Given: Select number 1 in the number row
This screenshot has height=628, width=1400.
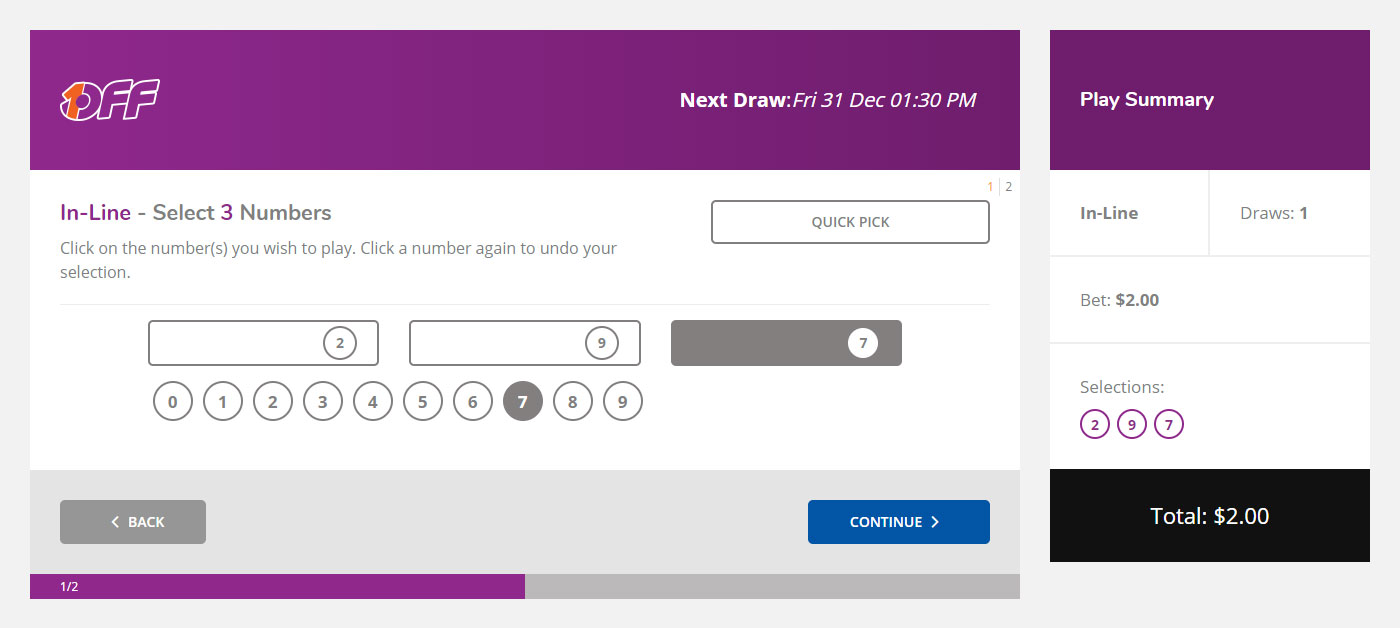Looking at the screenshot, I should (223, 402).
